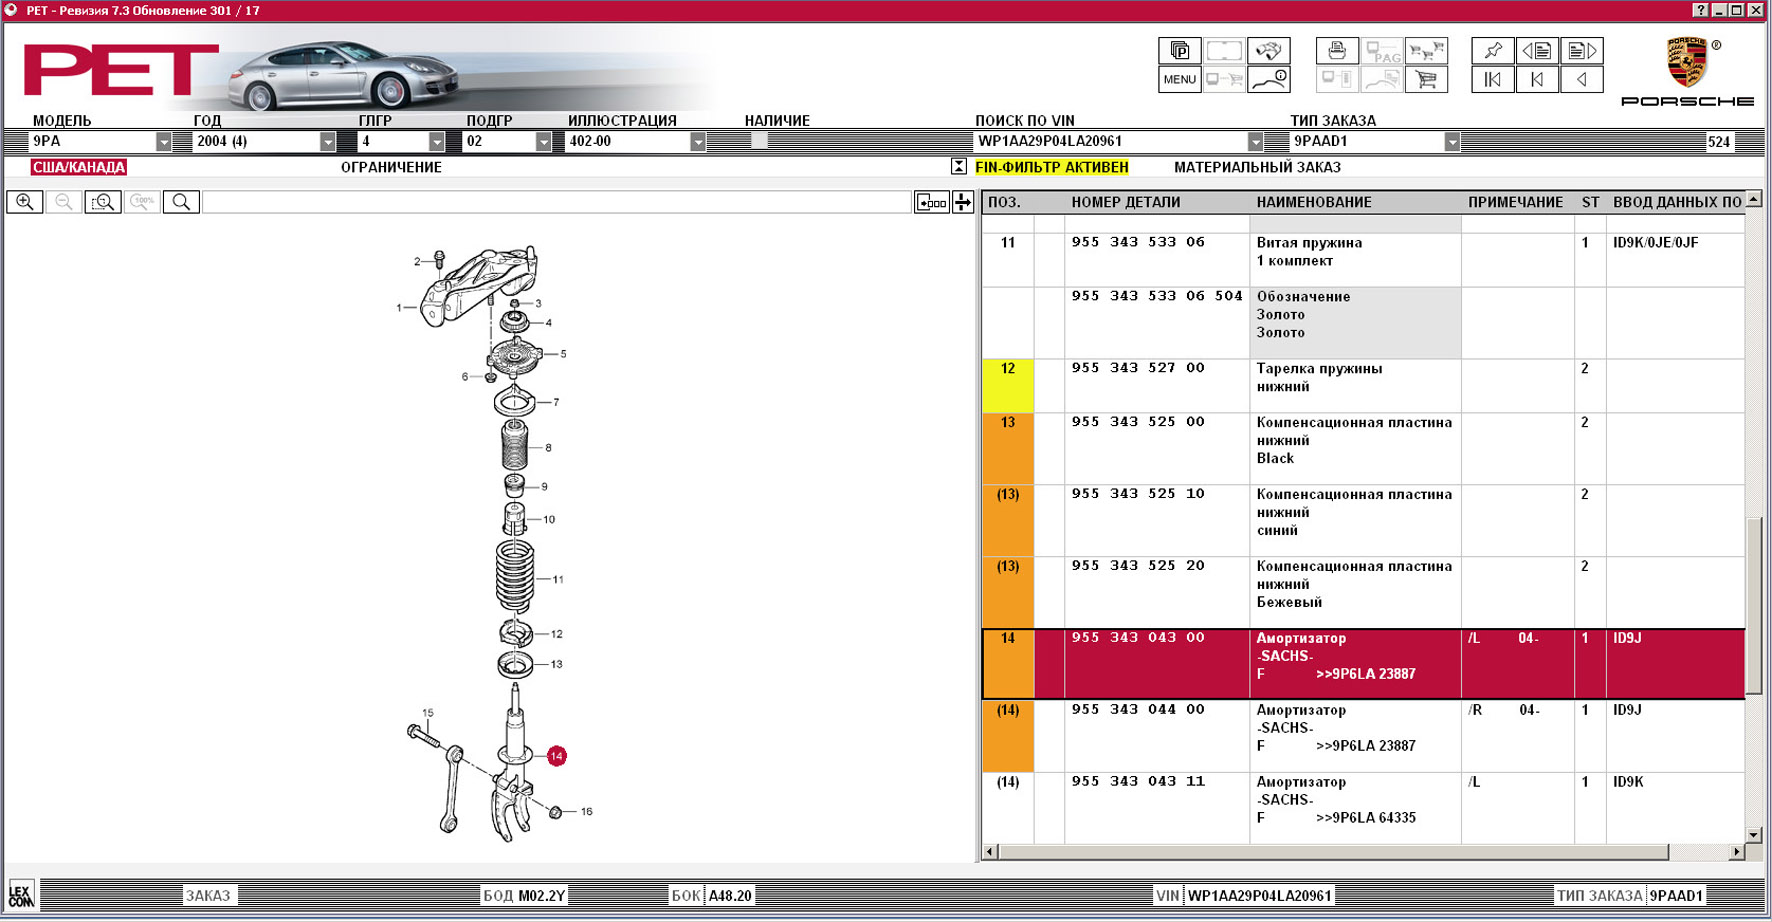Viewport: 1772px width, 922px height.
Task: Activate the zoom-region magnifier tool
Action: [103, 202]
